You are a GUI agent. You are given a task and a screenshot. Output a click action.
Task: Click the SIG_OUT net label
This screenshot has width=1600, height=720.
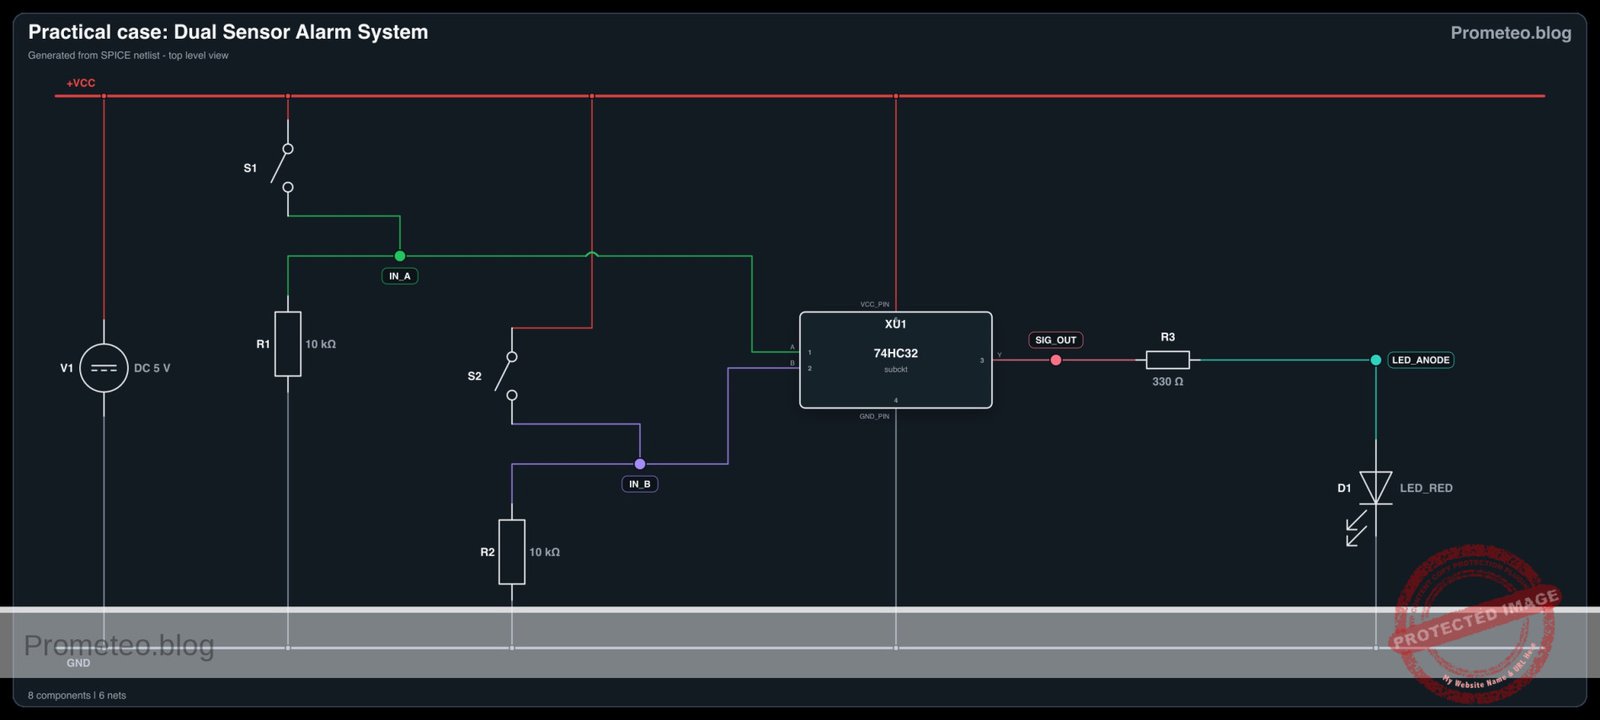1056,340
